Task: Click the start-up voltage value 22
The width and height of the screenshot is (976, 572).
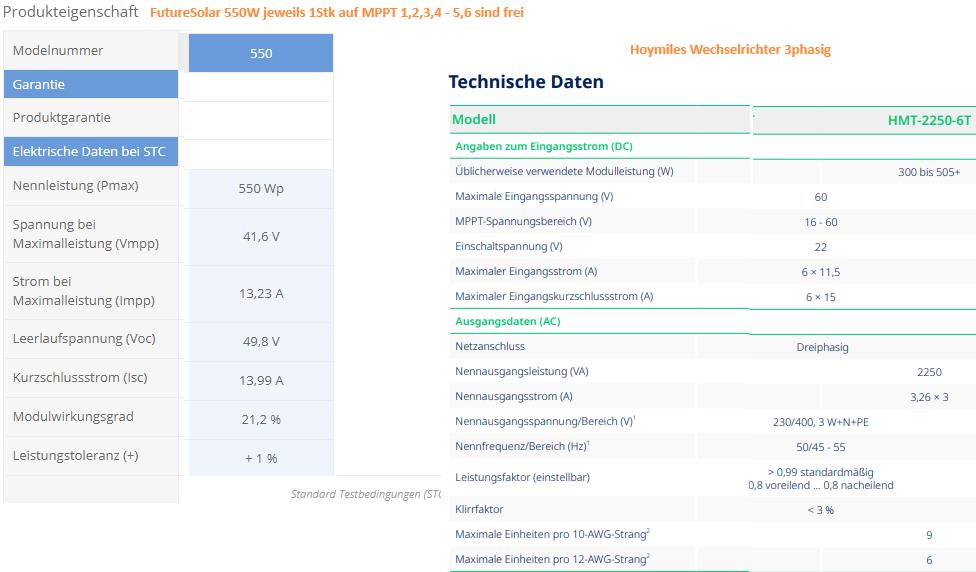Action: point(820,247)
